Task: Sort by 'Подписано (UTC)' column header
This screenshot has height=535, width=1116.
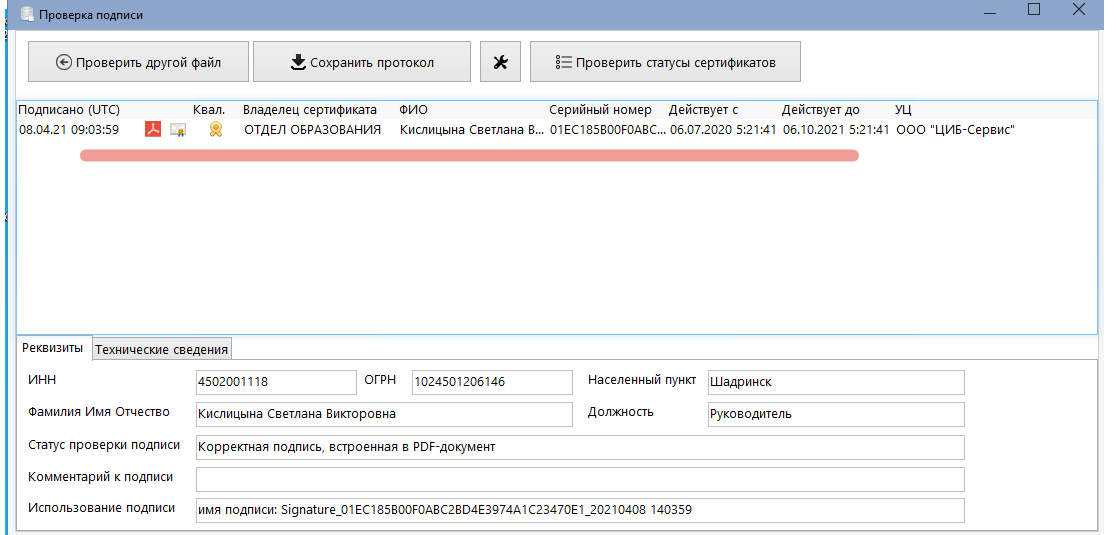Action: pos(68,110)
